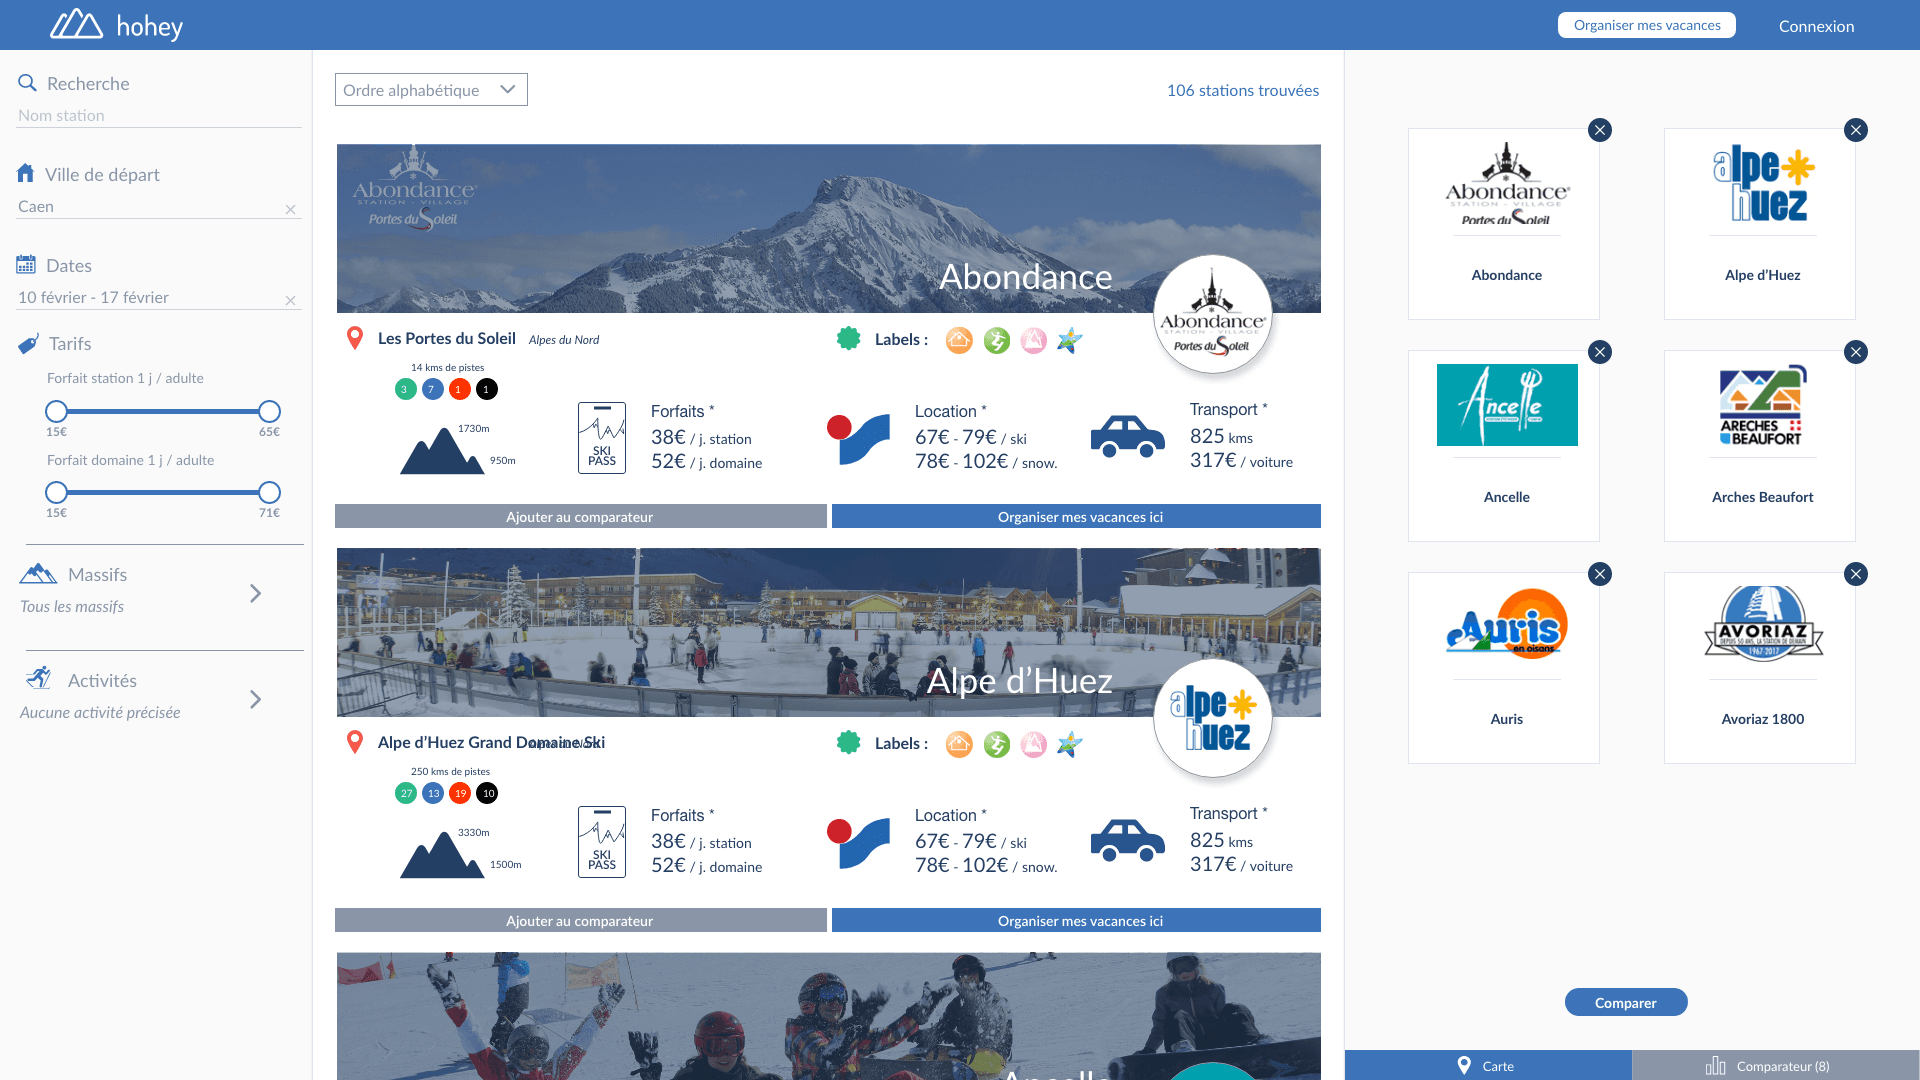Click the Tarifs price tag icon
This screenshot has width=1920, height=1080.
coord(28,344)
